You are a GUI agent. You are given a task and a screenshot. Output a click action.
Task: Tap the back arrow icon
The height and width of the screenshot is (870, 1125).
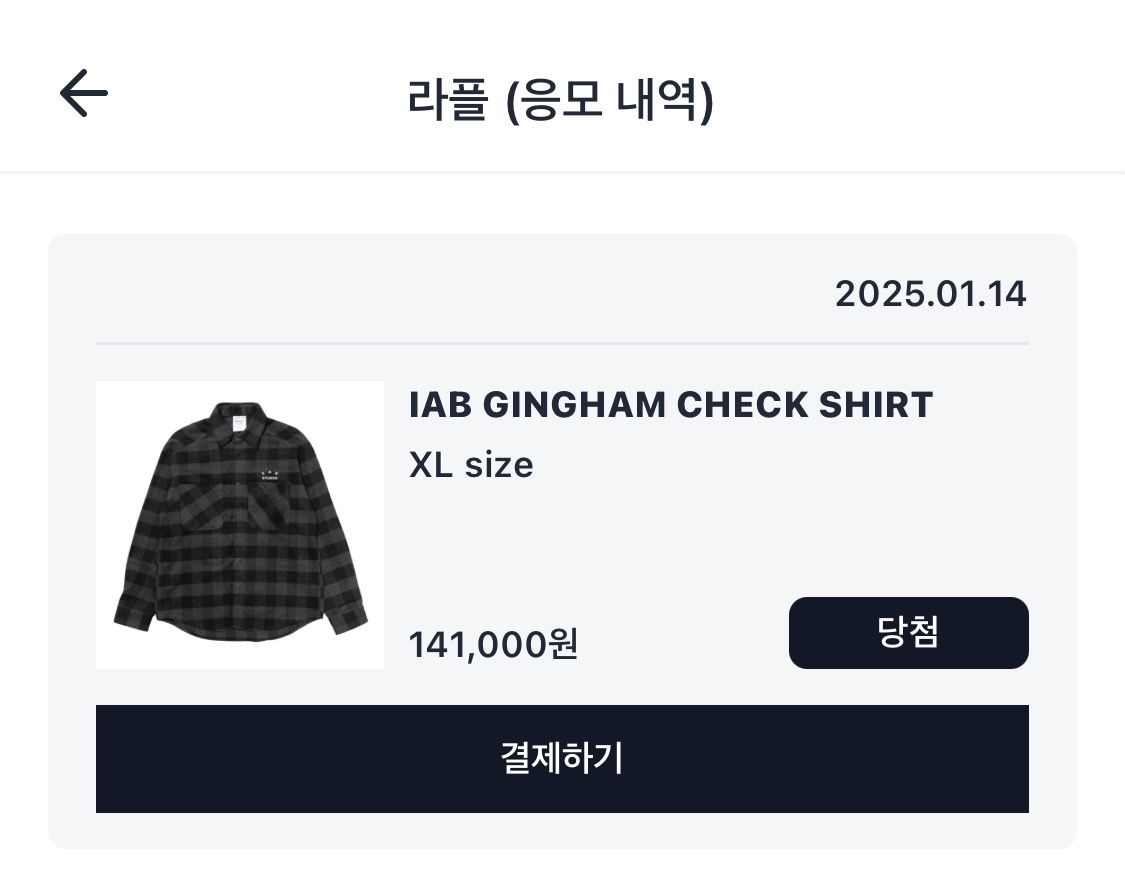pos(84,94)
